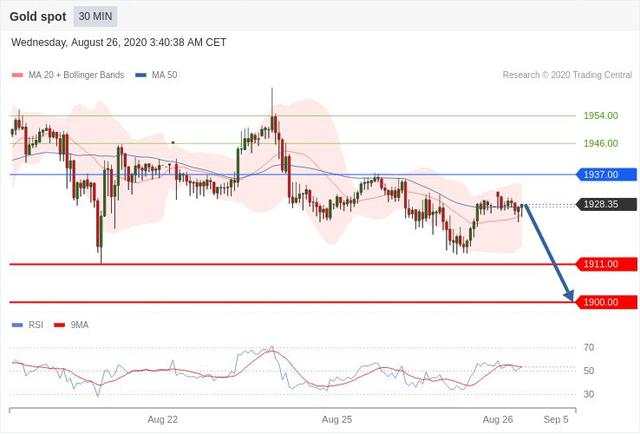Click the blue MA 50 legend swatch
This screenshot has height=434, width=640.
point(141,76)
